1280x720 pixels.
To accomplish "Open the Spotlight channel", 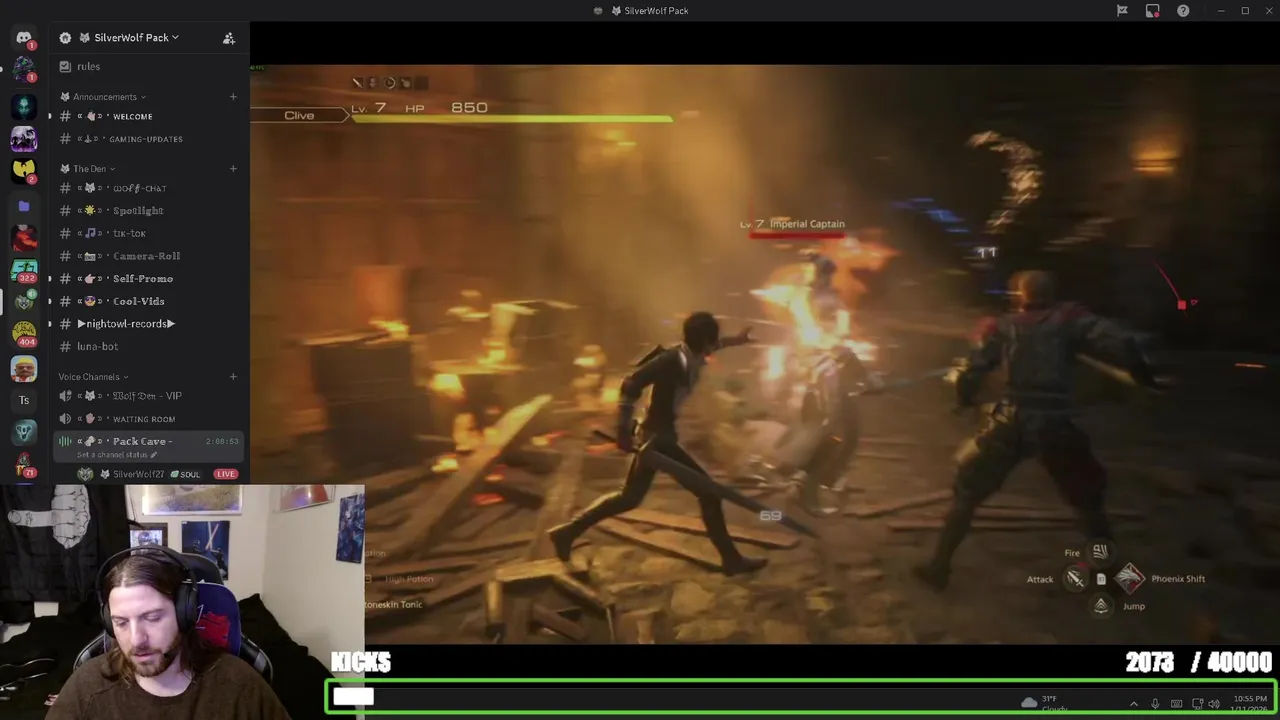I will click(x=147, y=211).
